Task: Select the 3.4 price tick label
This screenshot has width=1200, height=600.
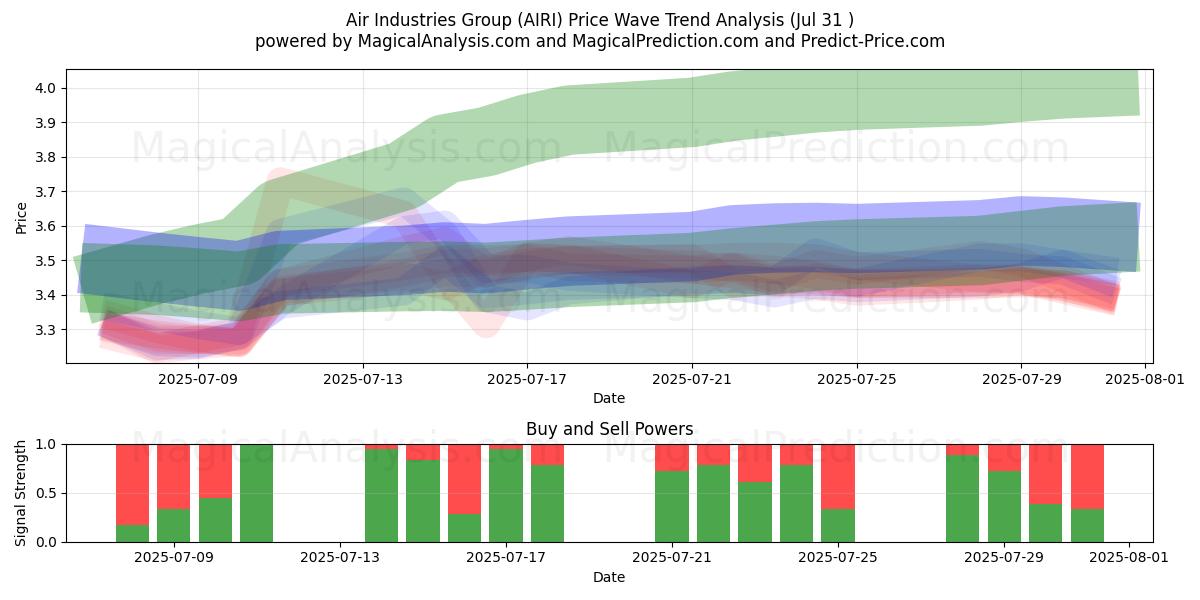Action: 47,295
